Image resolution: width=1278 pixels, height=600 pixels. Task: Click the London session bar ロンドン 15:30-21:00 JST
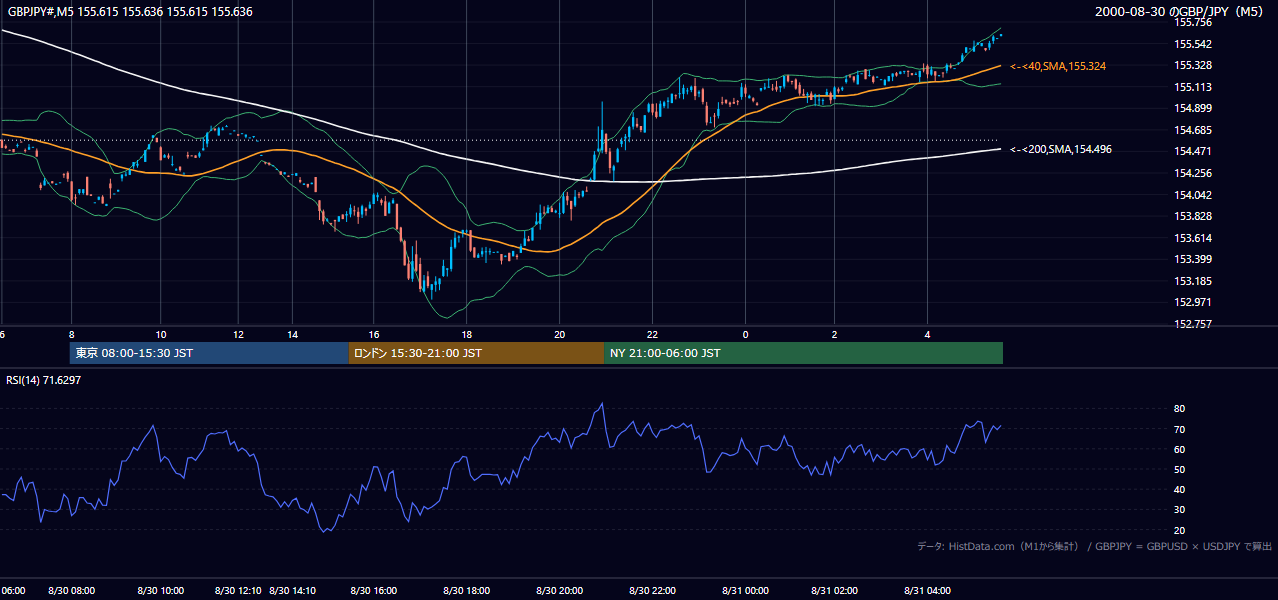click(476, 353)
